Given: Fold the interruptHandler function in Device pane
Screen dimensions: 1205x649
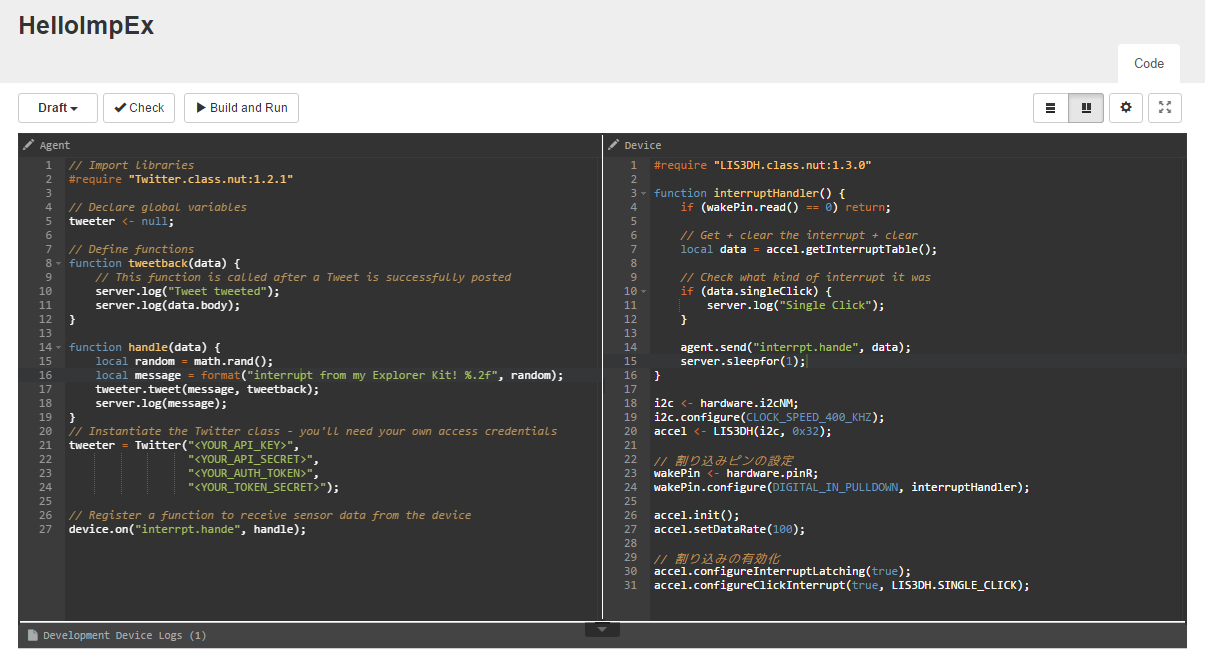Looking at the screenshot, I should click(x=642, y=192).
